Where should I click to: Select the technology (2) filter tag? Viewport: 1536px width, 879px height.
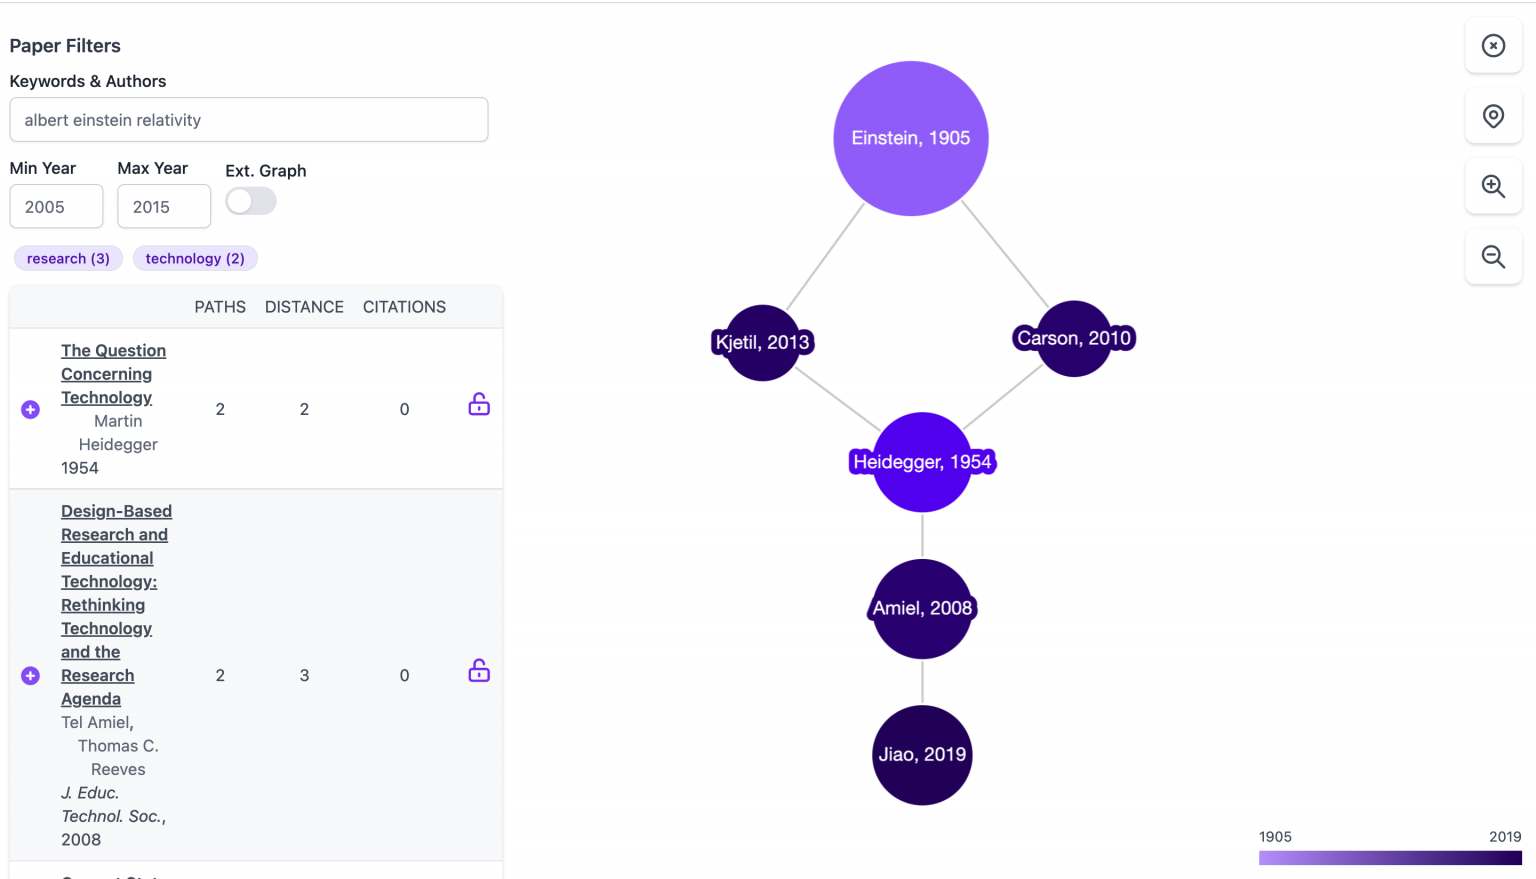[x=195, y=259]
